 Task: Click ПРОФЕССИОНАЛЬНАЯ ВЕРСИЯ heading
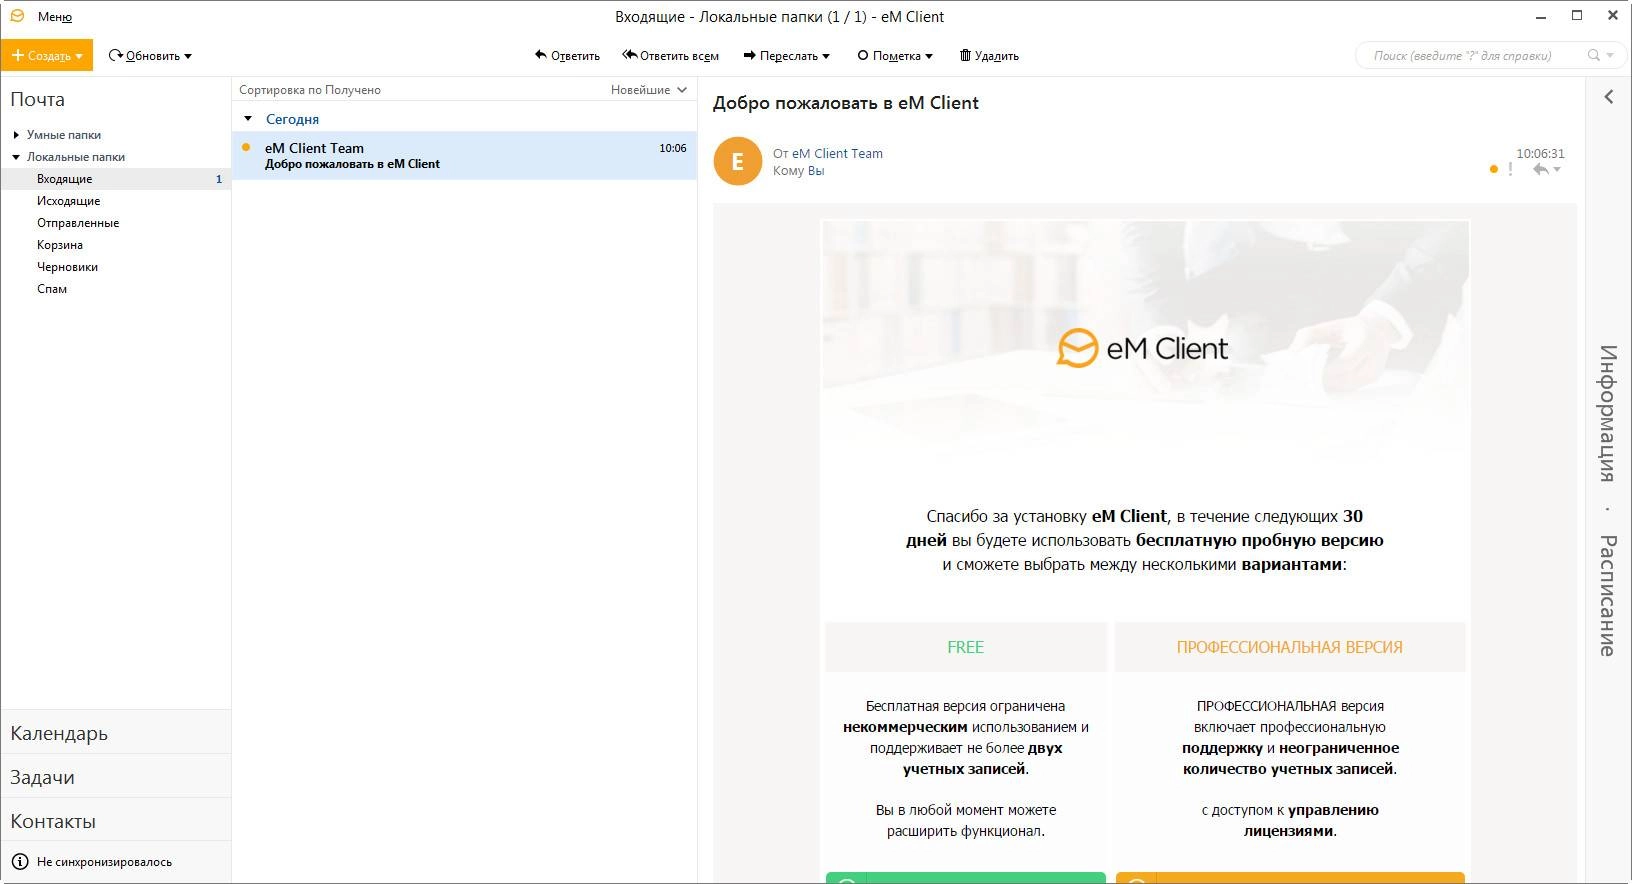[x=1289, y=647]
